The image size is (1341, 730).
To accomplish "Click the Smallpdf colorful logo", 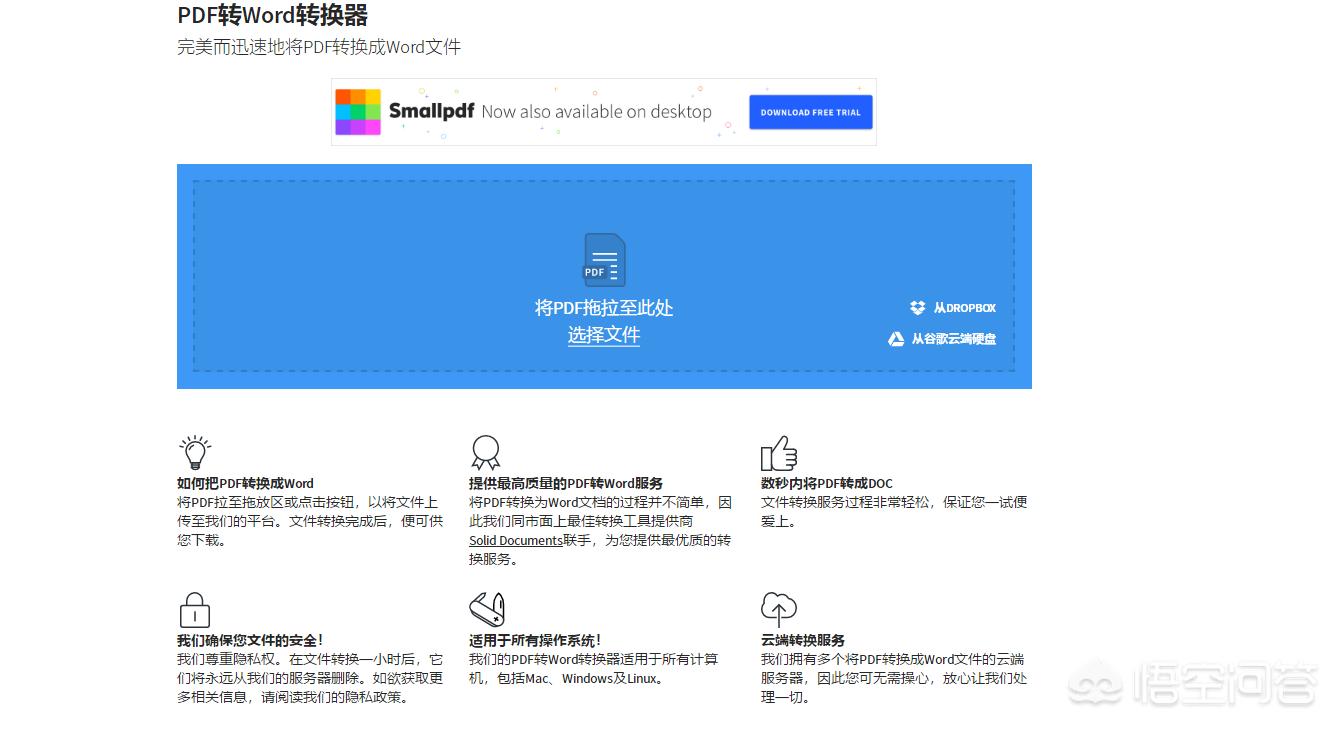I will [358, 111].
